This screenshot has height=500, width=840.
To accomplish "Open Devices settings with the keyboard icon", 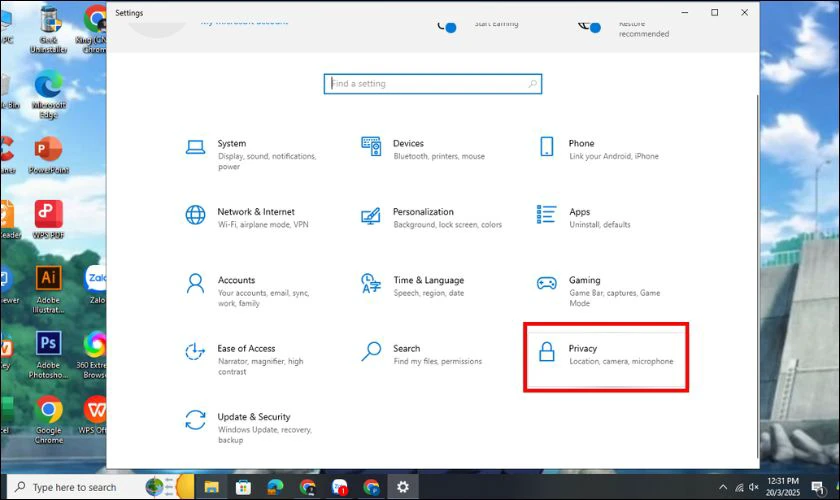I will click(x=371, y=147).
